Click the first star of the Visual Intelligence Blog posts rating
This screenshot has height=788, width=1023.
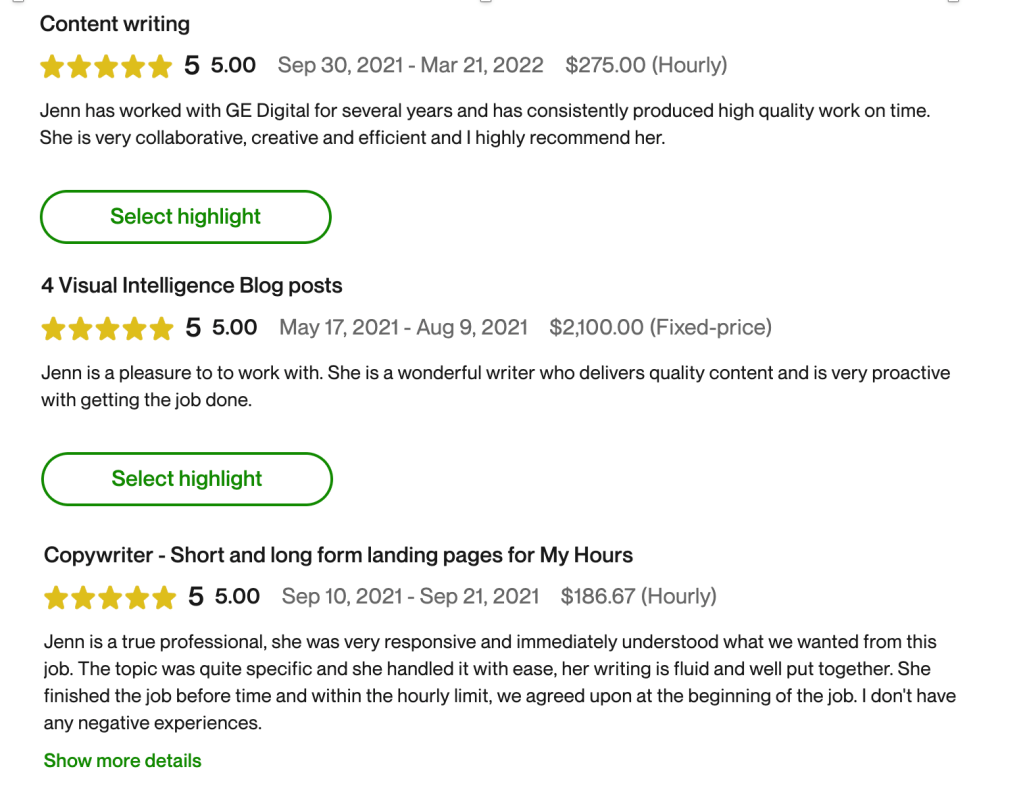(53, 329)
